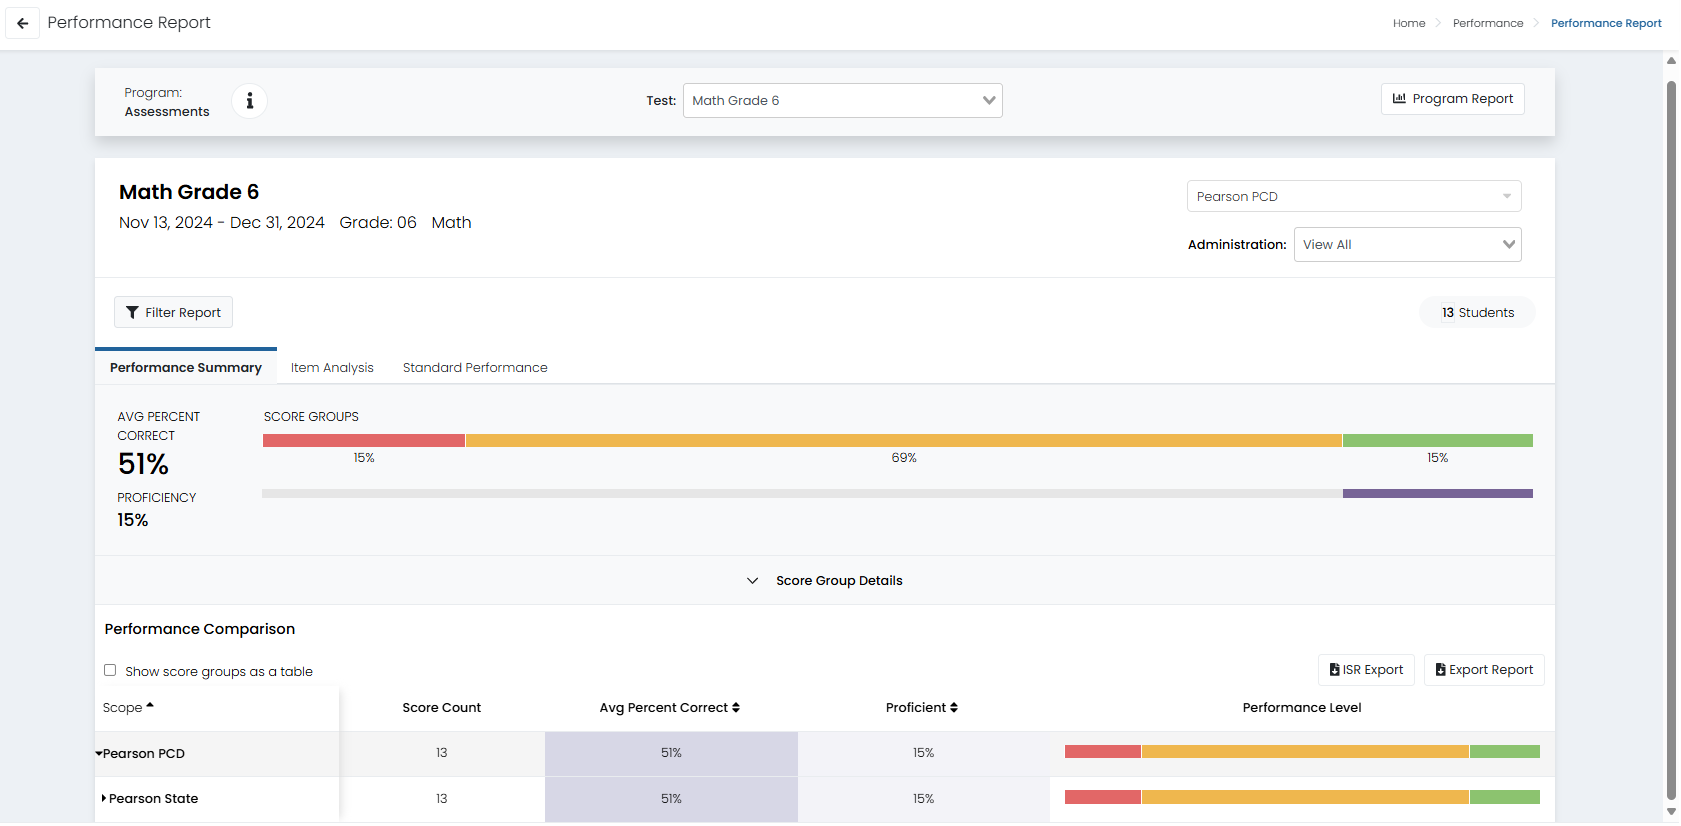Open the Pearson PCD dropdown
The width and height of the screenshot is (1681, 826).
tap(1354, 196)
